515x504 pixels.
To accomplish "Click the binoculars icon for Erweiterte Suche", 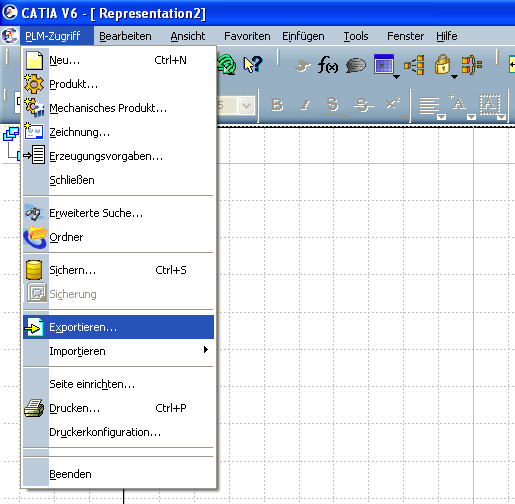I will 34,213.
